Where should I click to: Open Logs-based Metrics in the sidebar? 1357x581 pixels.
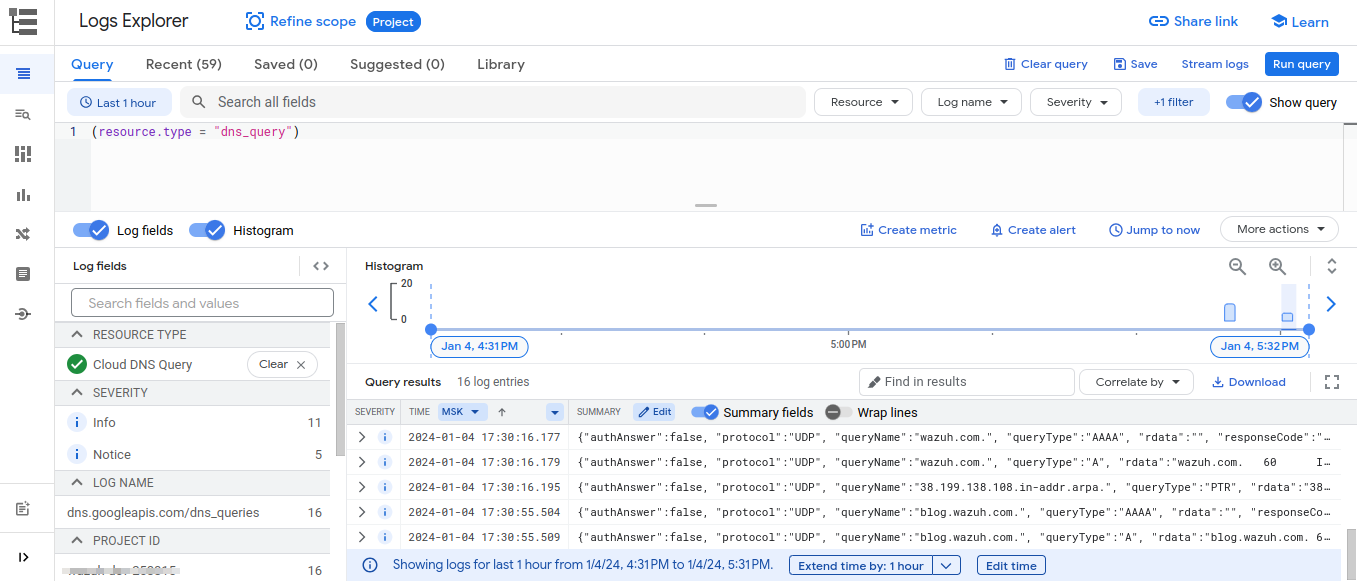(24, 193)
